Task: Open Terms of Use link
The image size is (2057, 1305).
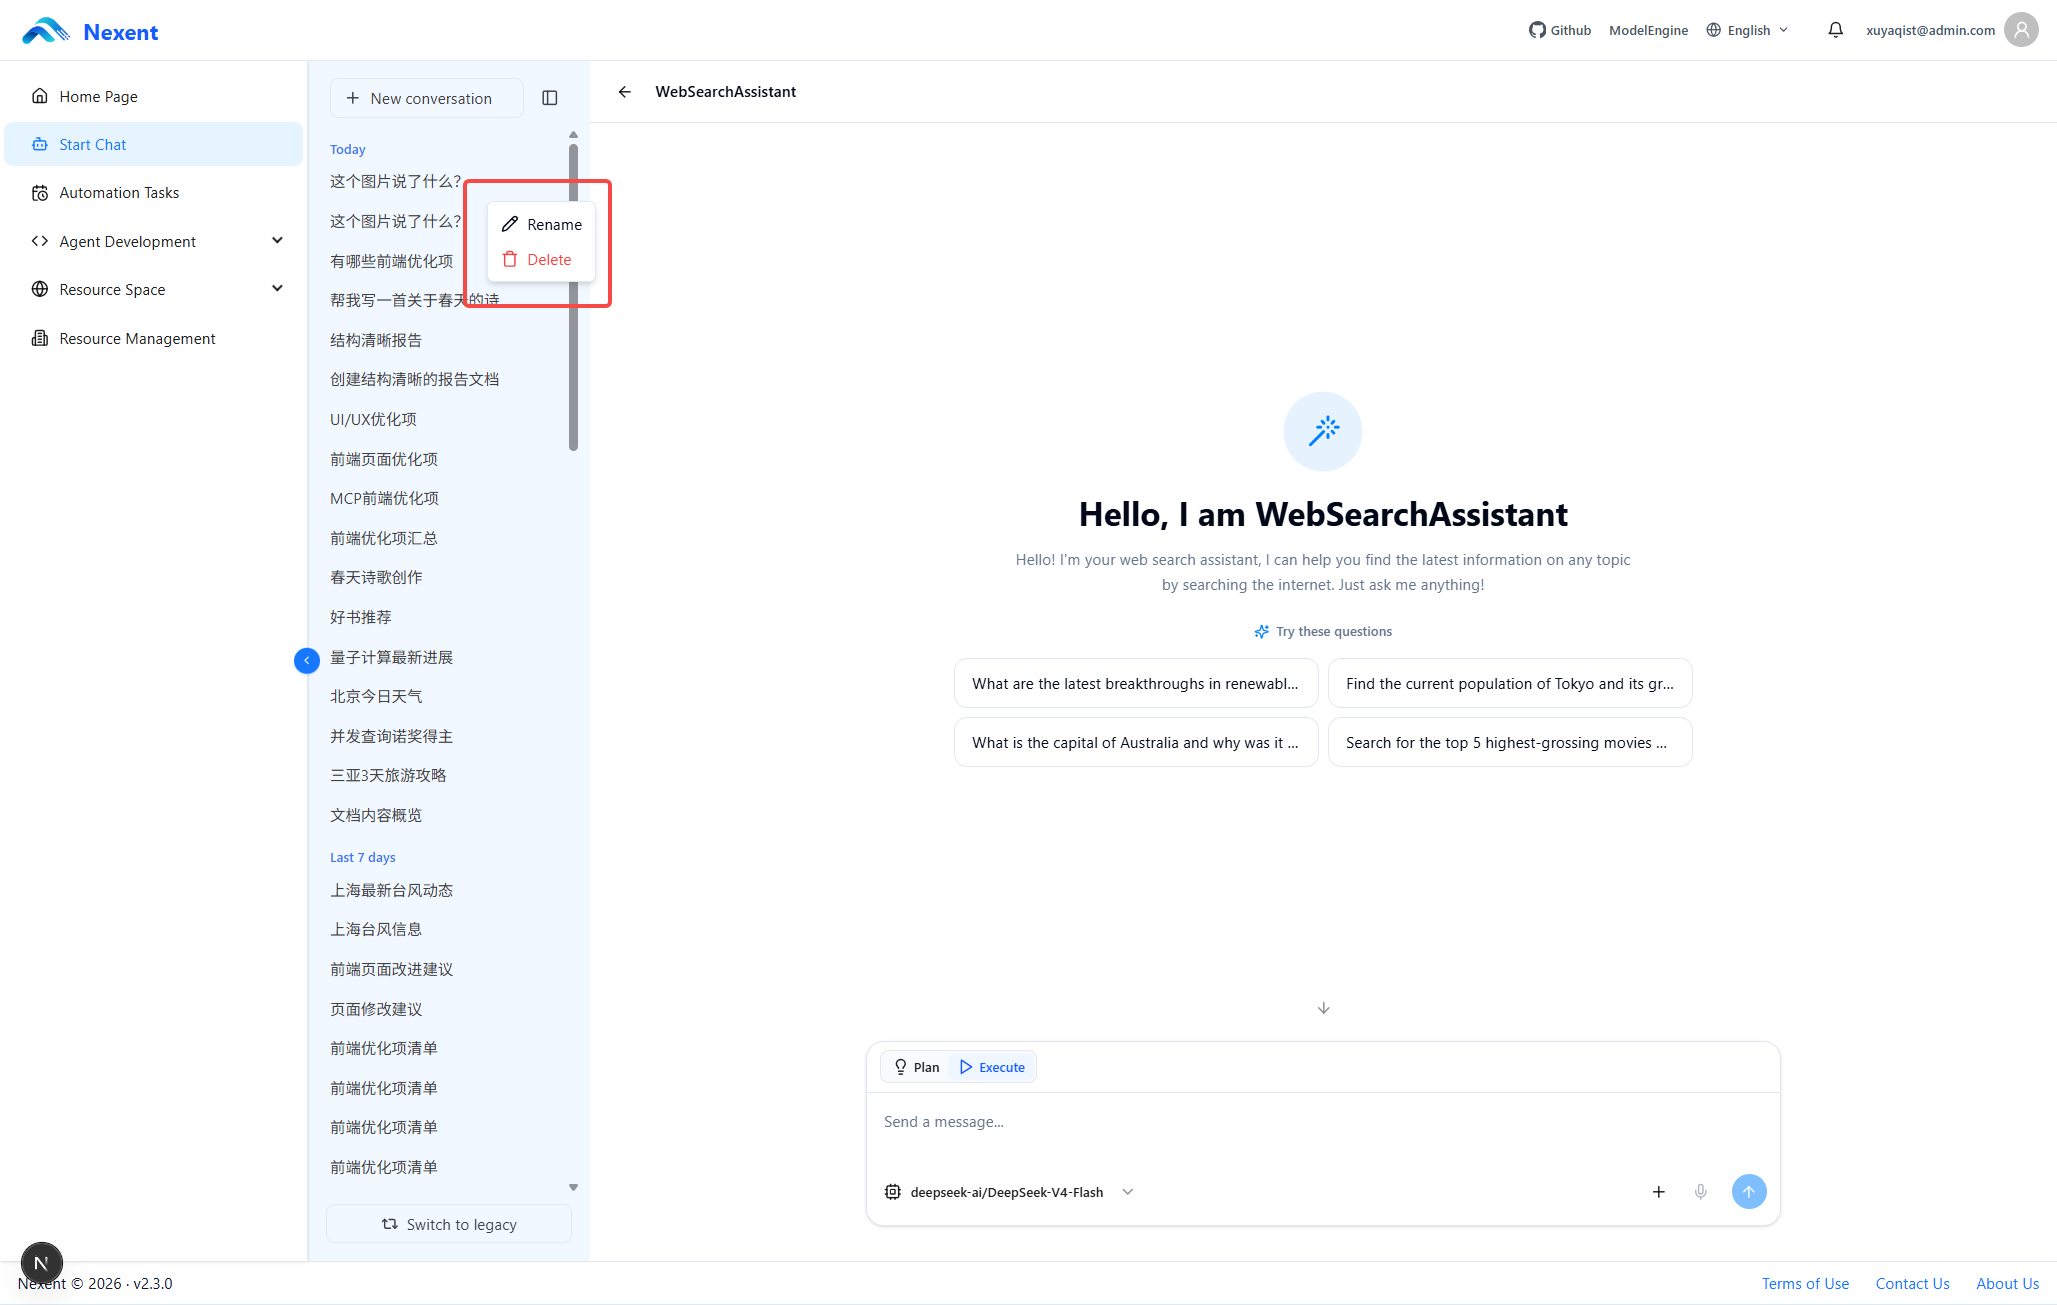Action: click(1804, 1283)
